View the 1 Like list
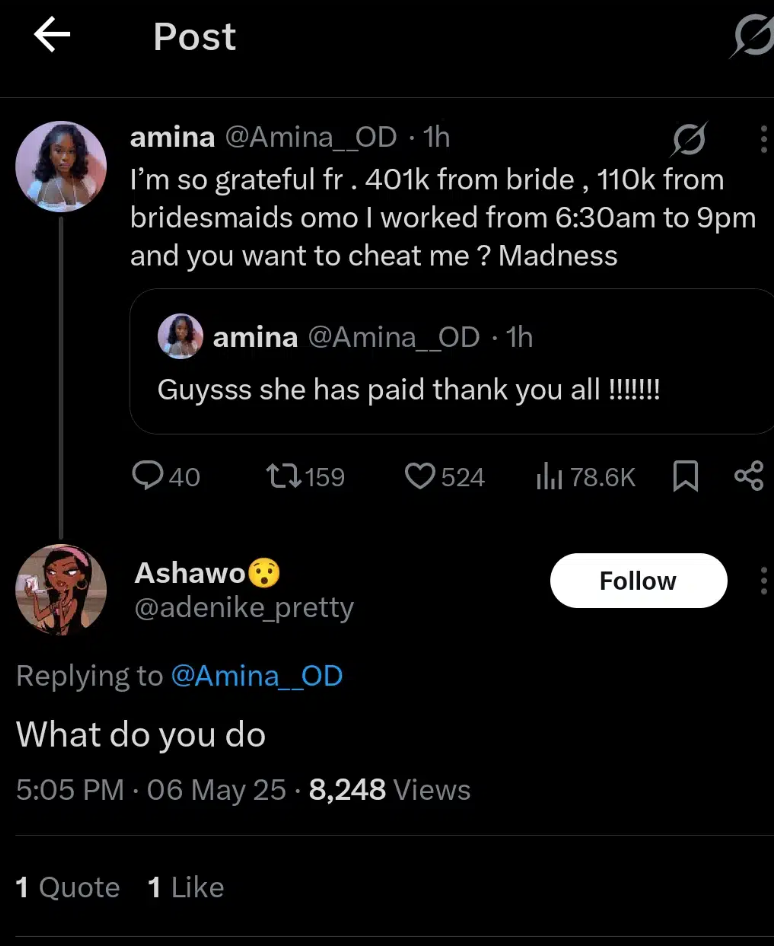 coord(186,887)
